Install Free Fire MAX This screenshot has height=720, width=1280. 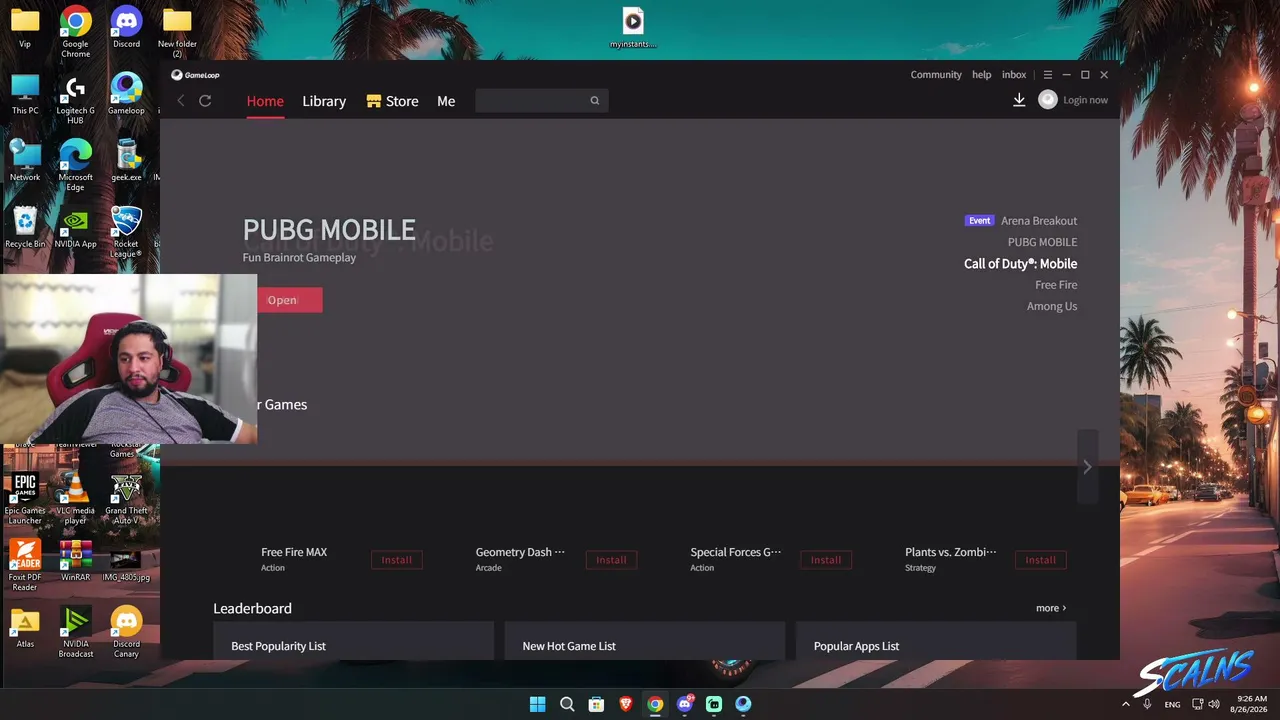click(396, 560)
